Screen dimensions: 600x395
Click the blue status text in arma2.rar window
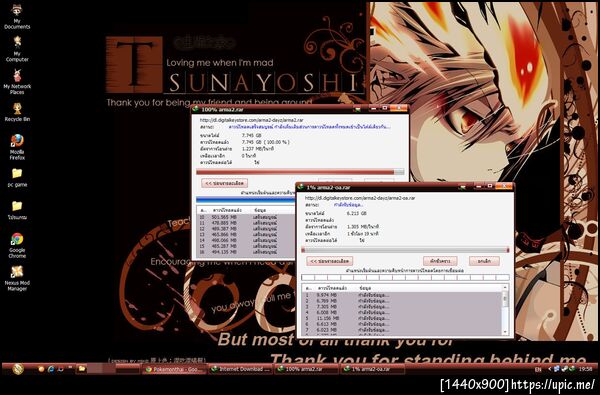tap(310, 127)
